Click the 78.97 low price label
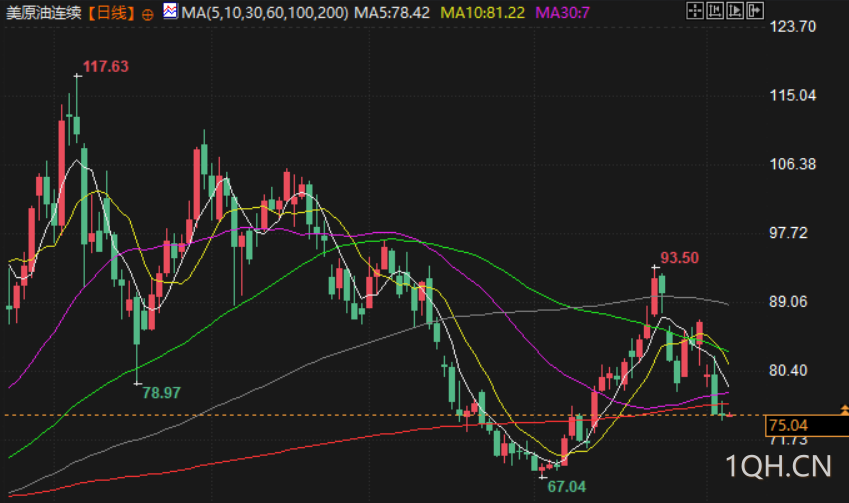This screenshot has width=849, height=503. (x=161, y=393)
